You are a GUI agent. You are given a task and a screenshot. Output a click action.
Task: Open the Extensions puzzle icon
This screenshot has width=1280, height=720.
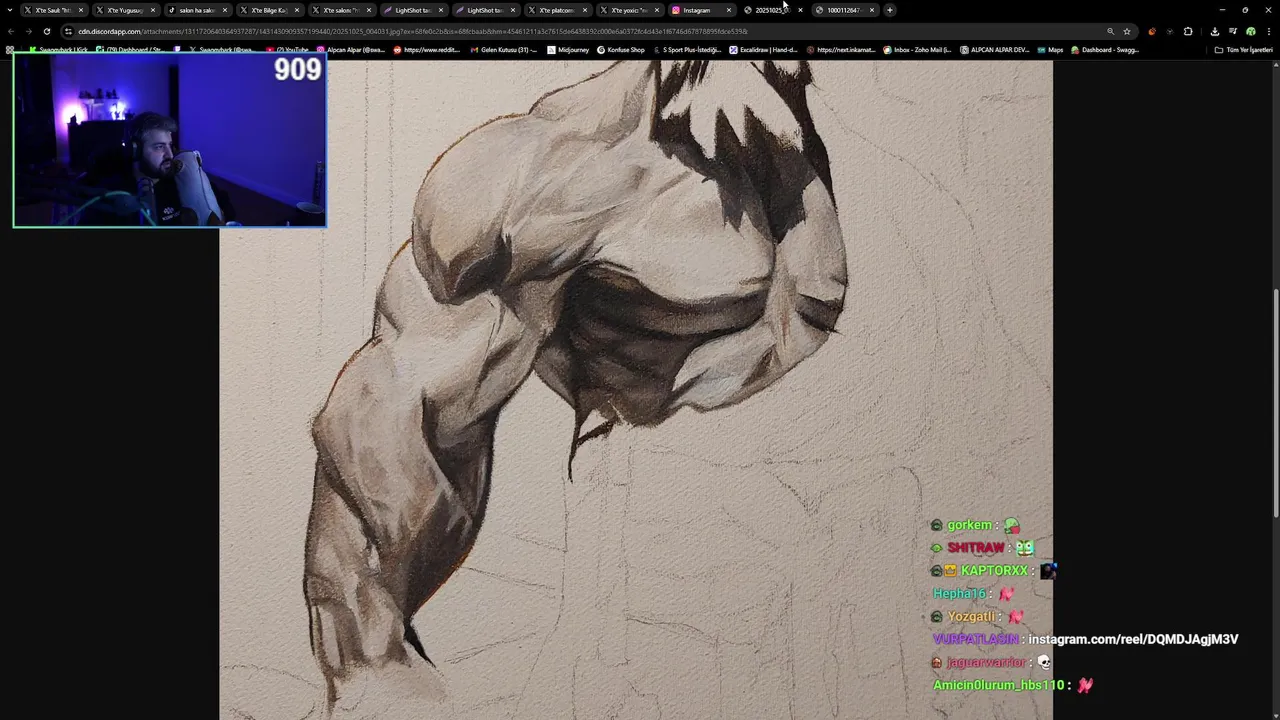tap(1188, 31)
